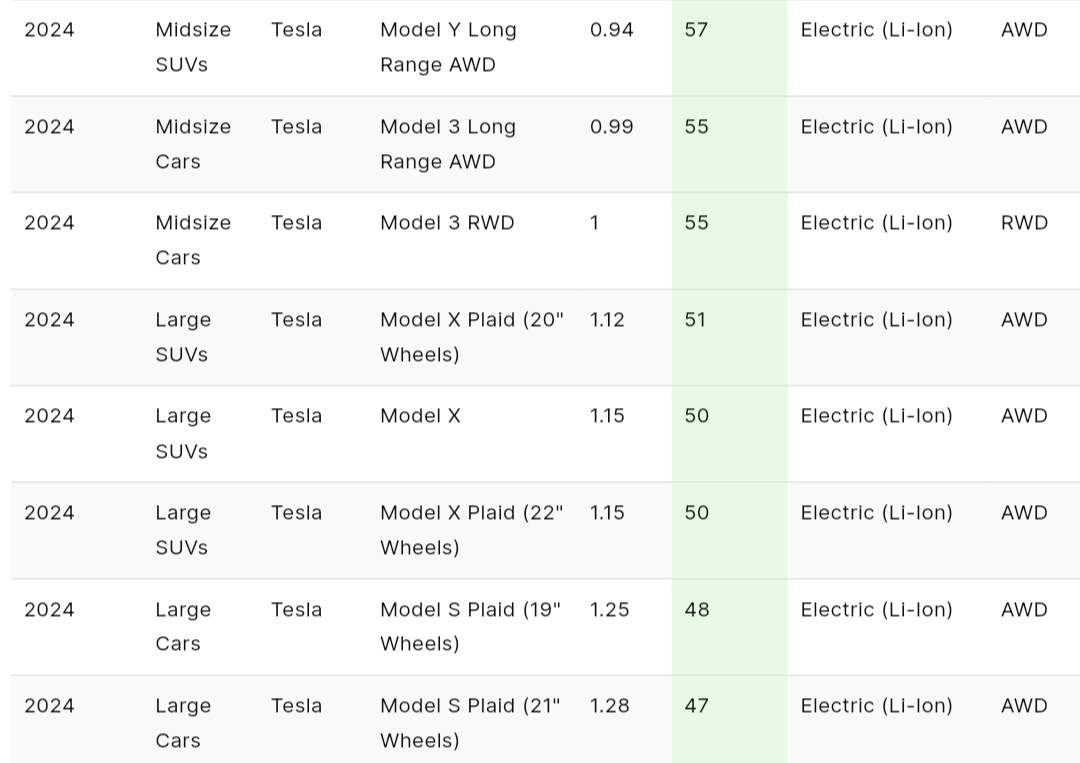The height and width of the screenshot is (763, 1080).
Task: Click the Model Y Long Range AWD cell
Action: coord(448,47)
